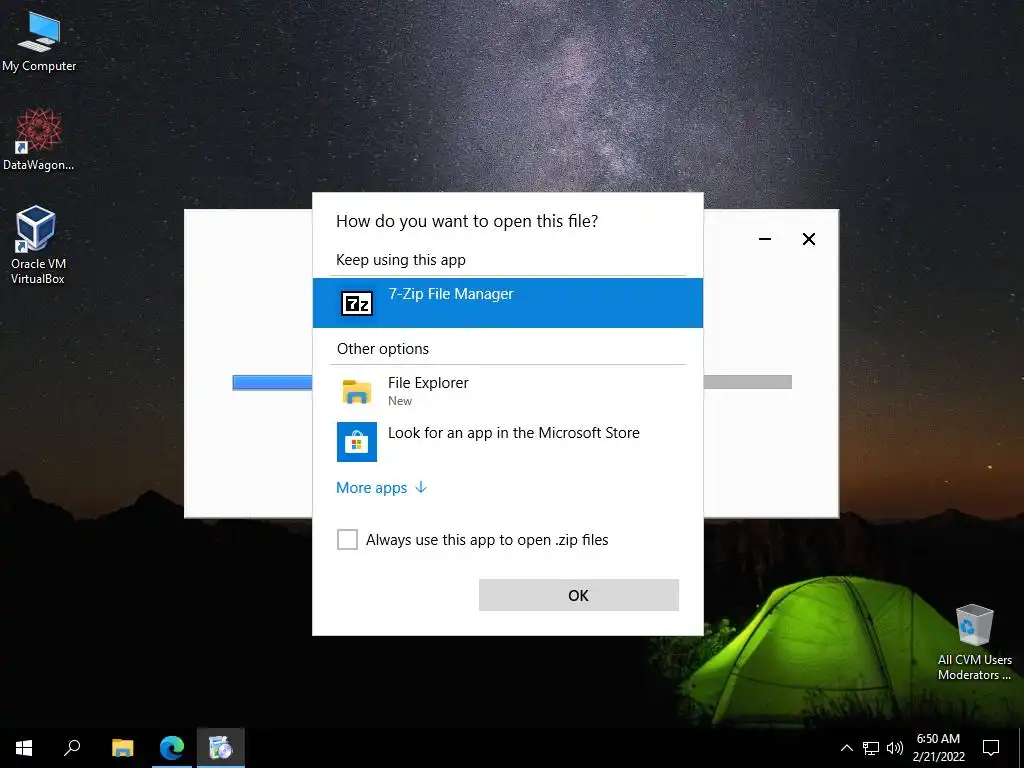This screenshot has width=1024, height=768.
Task: Select the All CVM Users Moderators recycle bin icon
Action: [x=974, y=643]
